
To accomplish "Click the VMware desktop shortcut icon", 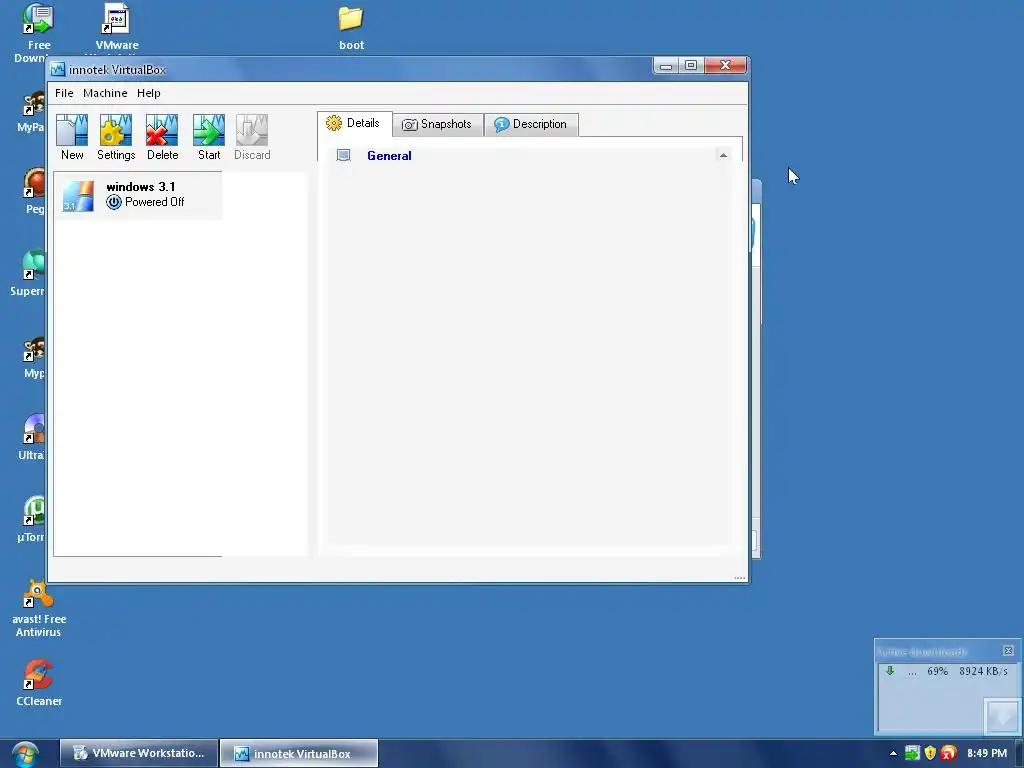I will (116, 19).
